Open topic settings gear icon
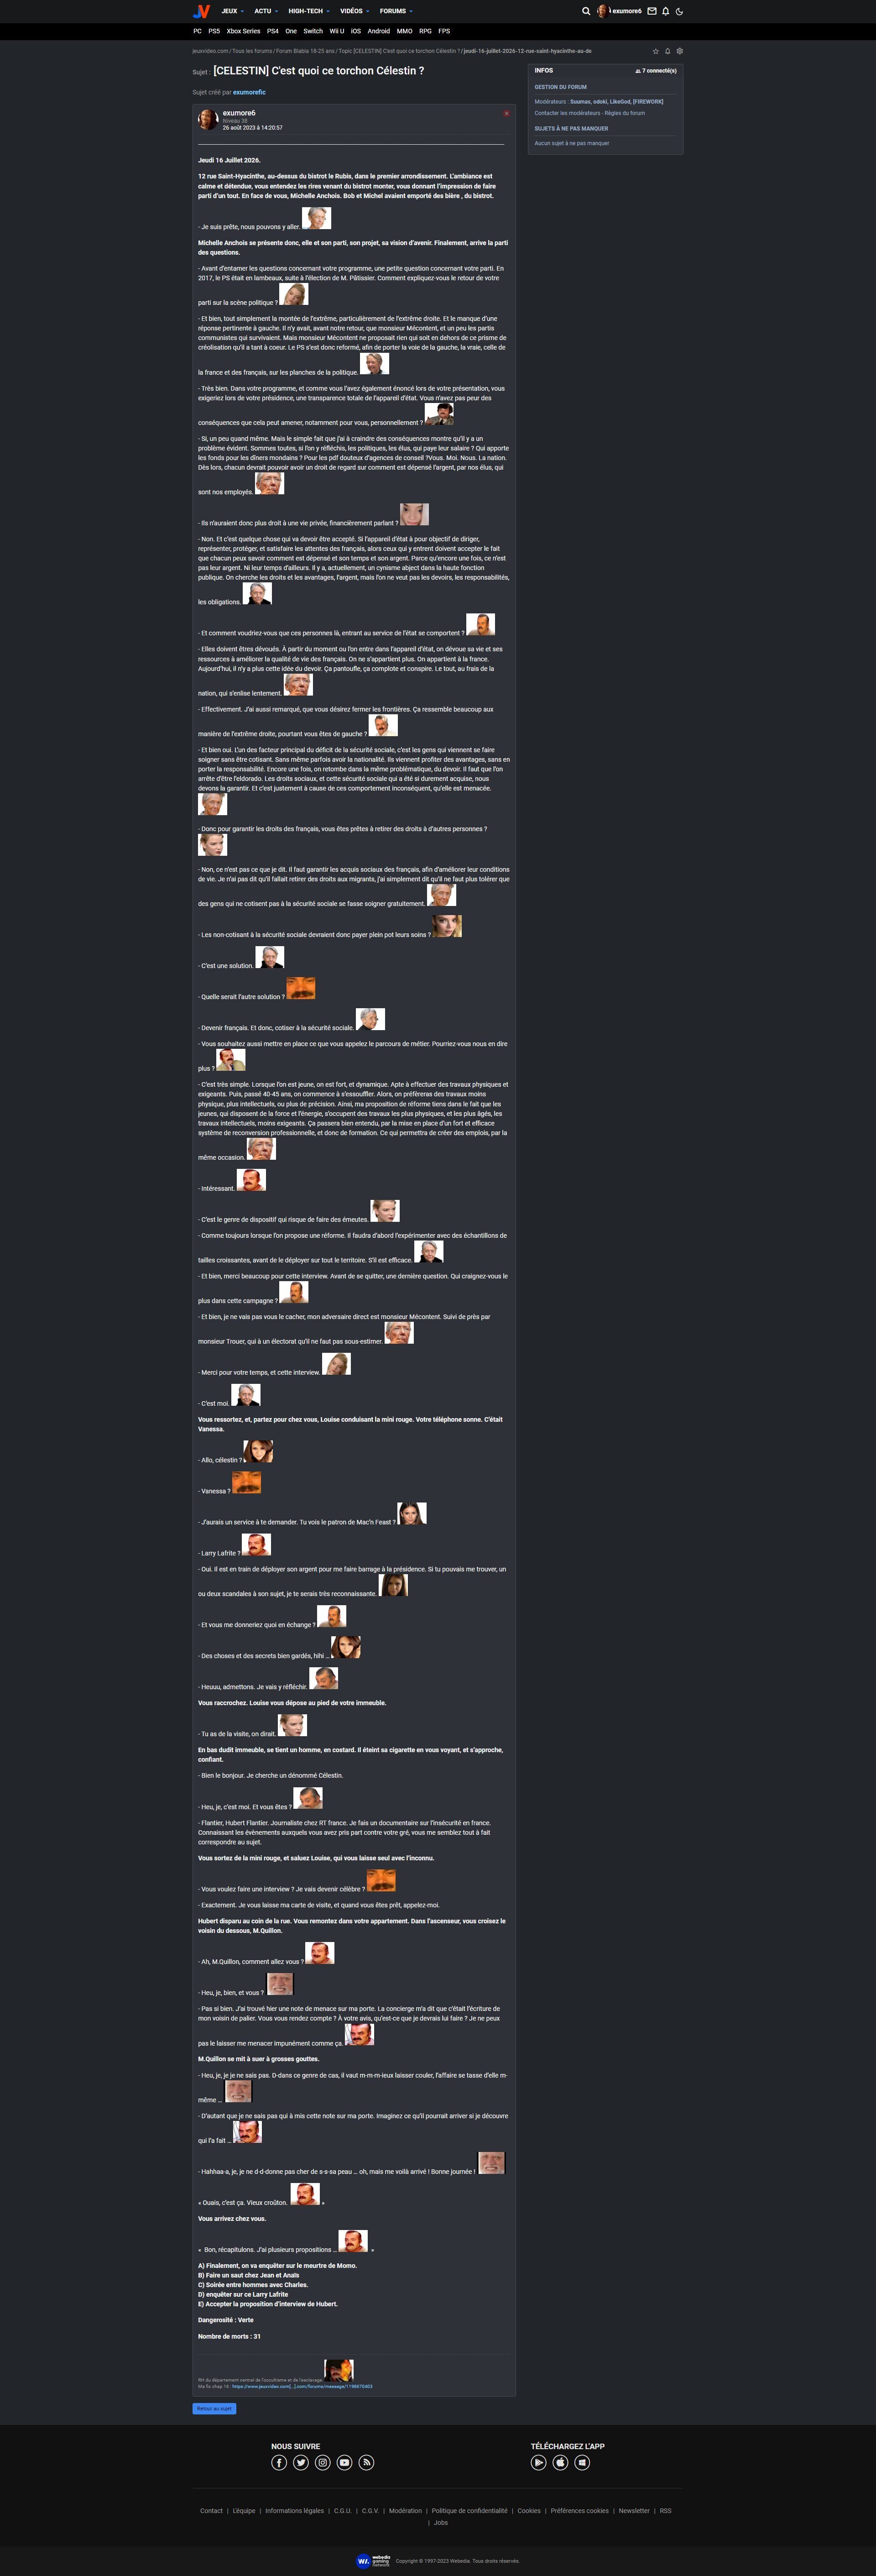 pyautogui.click(x=680, y=51)
